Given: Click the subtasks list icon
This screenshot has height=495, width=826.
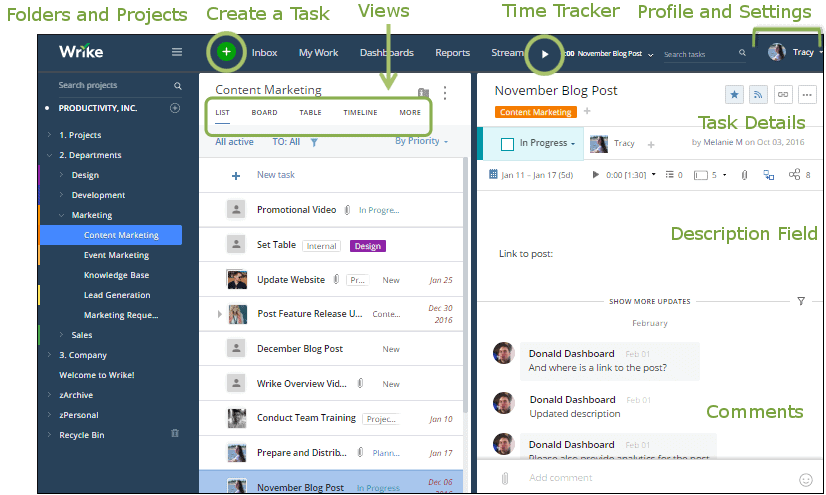Looking at the screenshot, I should tap(670, 174).
